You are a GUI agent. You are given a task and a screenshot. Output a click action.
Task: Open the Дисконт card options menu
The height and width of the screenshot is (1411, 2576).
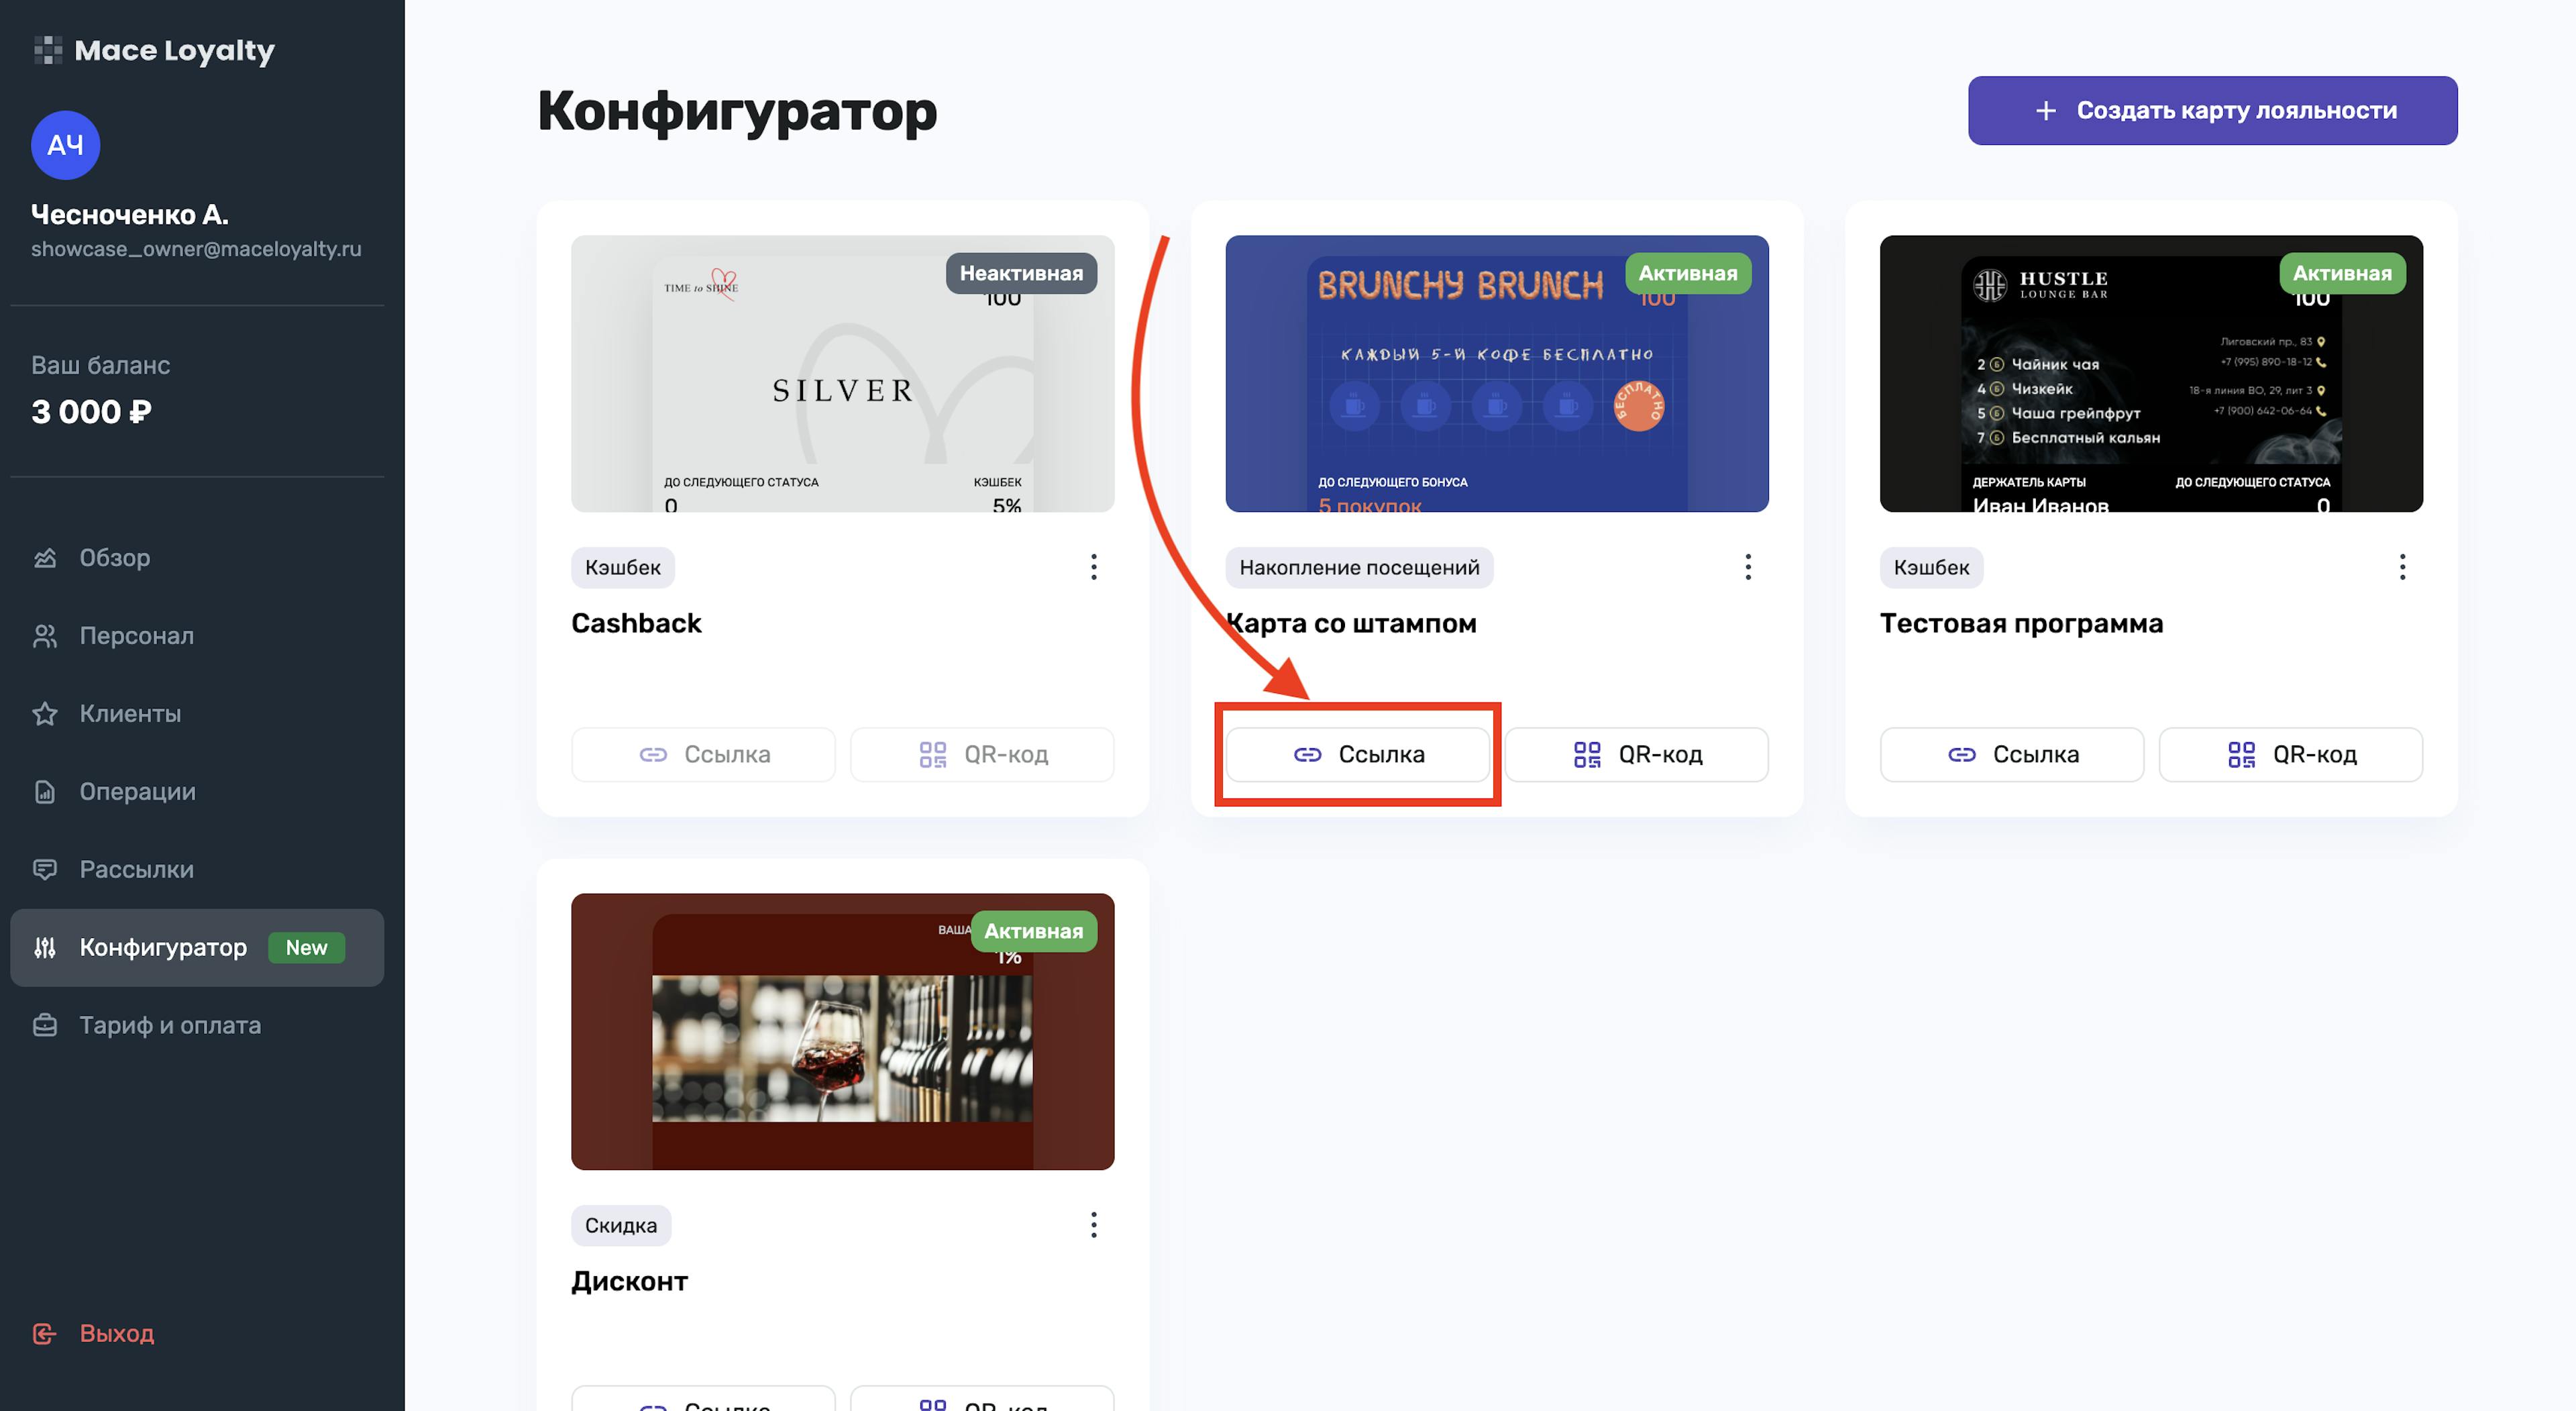(x=1093, y=1225)
